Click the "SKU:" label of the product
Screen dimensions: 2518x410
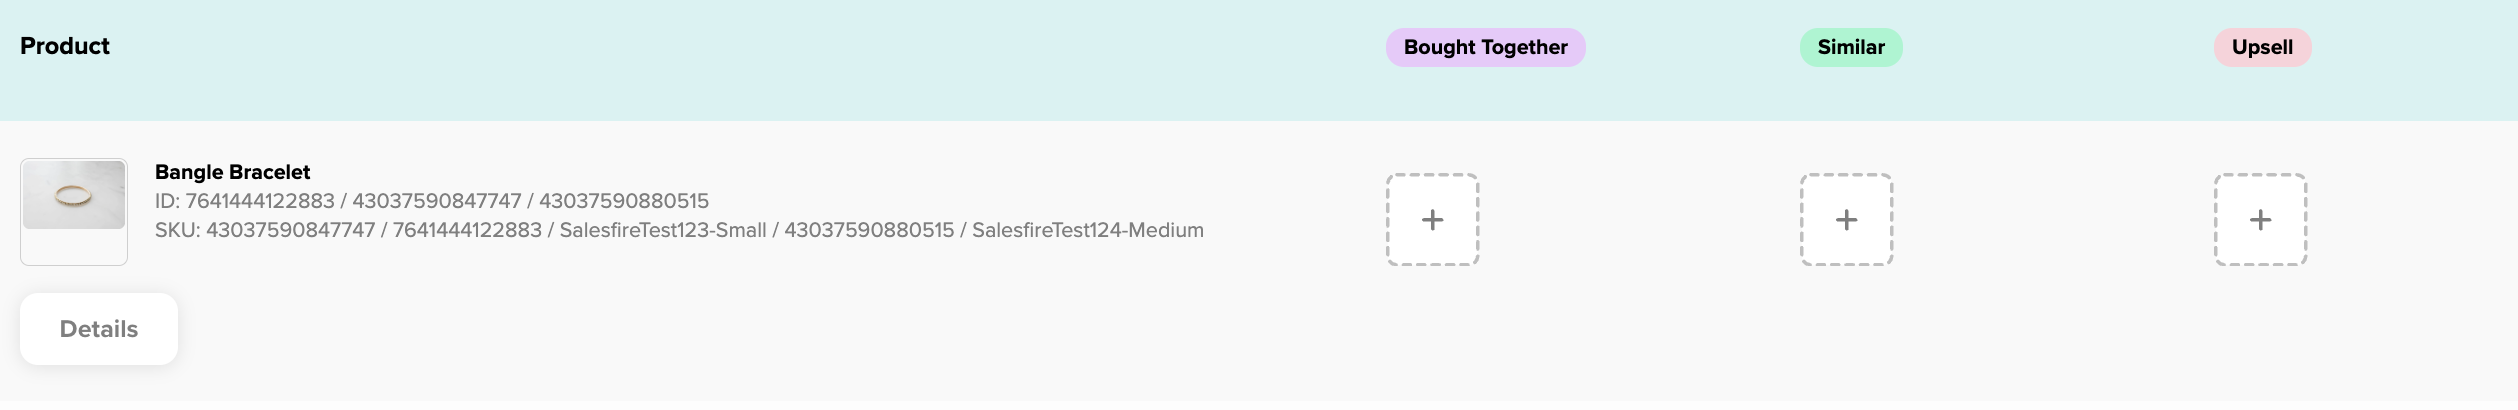[178, 230]
